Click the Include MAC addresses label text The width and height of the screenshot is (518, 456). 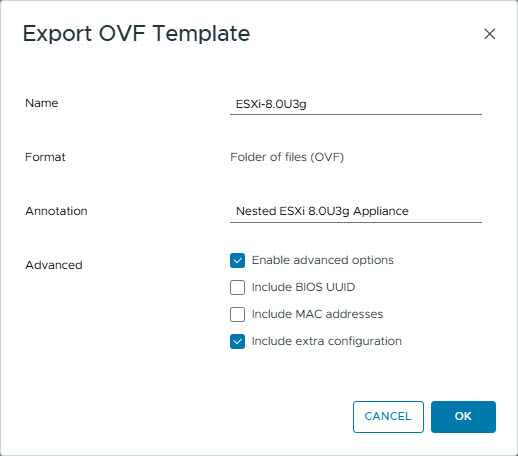317,314
